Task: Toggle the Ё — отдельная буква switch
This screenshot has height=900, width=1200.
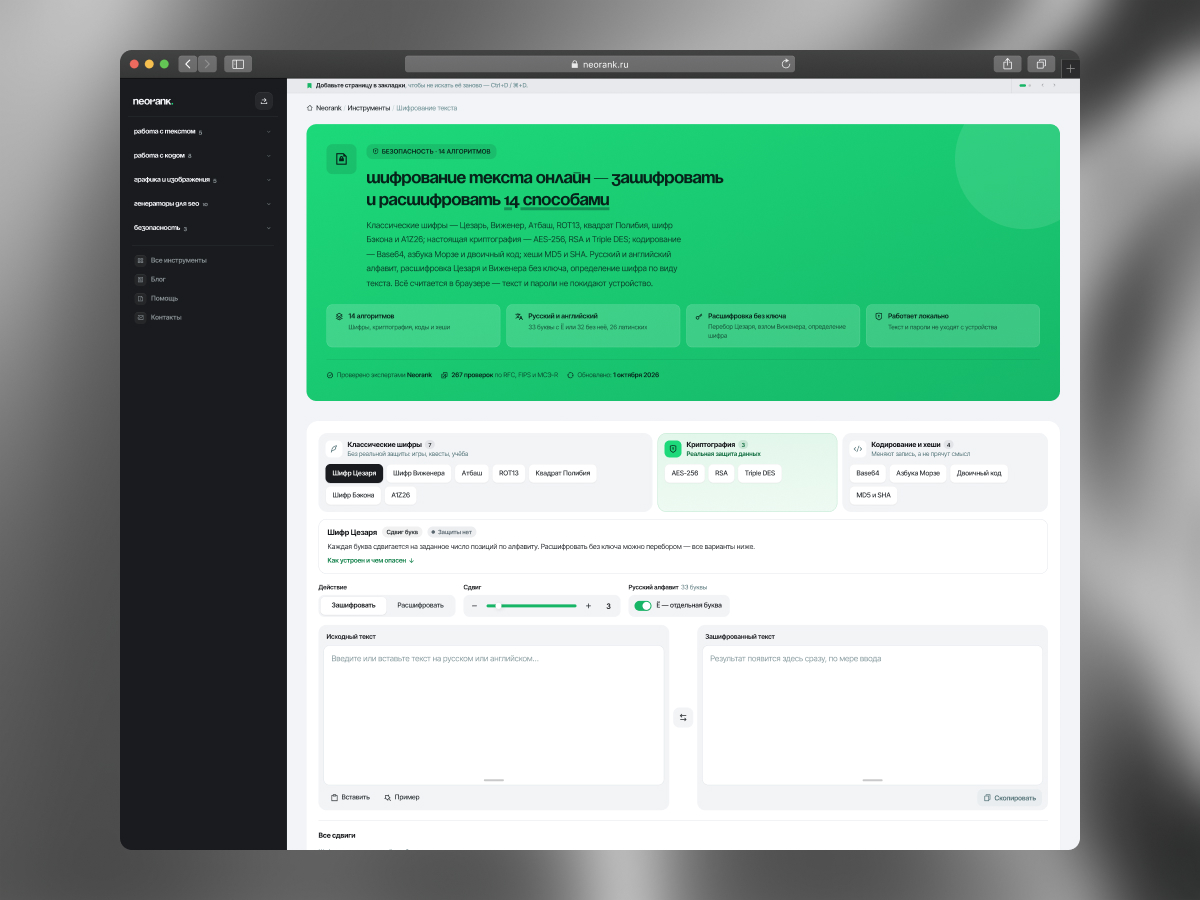Action: pyautogui.click(x=643, y=606)
